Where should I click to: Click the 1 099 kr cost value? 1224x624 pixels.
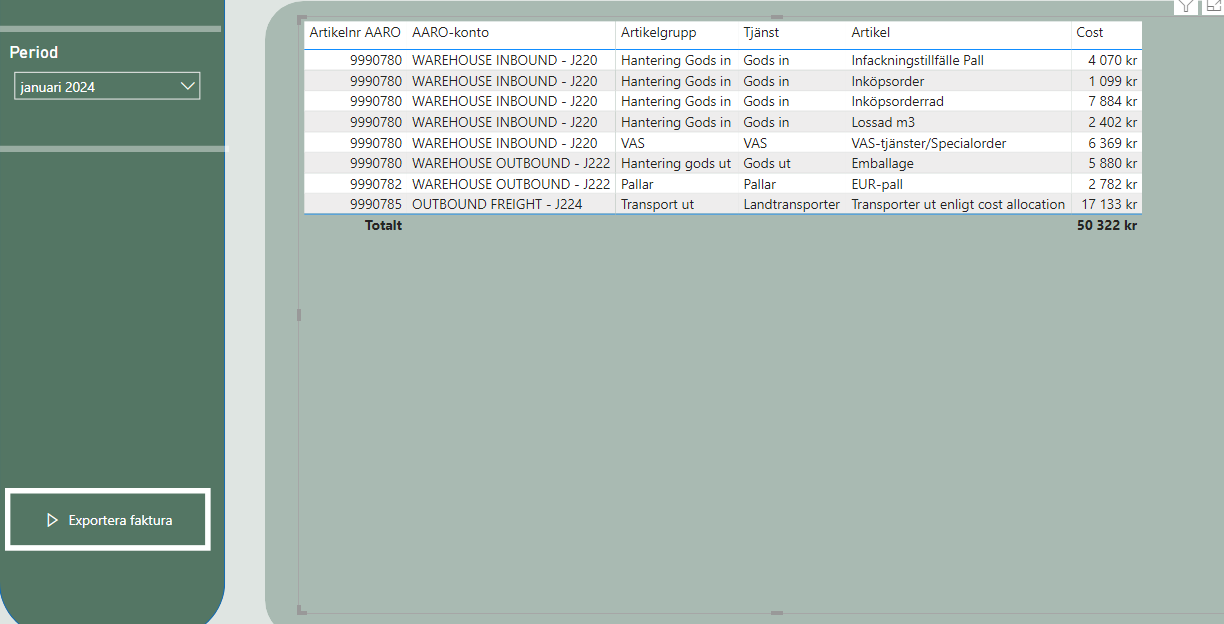(1112, 81)
